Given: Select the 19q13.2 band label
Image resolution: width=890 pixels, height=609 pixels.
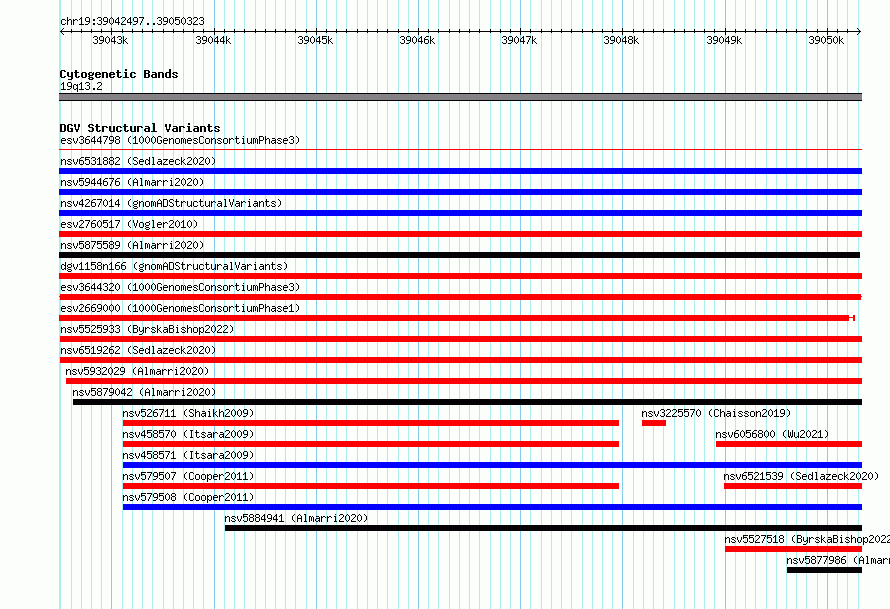Looking at the screenshot, I should (x=81, y=86).
